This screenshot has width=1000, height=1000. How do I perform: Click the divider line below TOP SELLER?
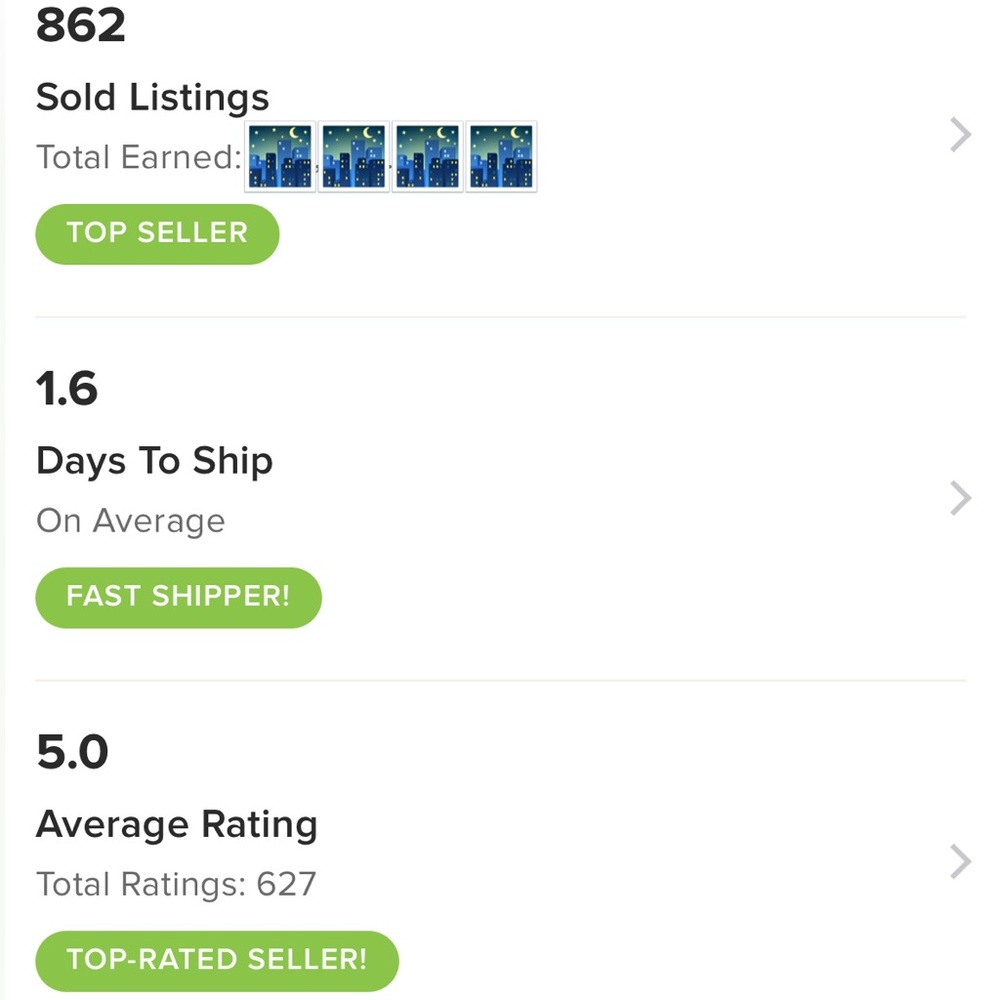coord(500,317)
